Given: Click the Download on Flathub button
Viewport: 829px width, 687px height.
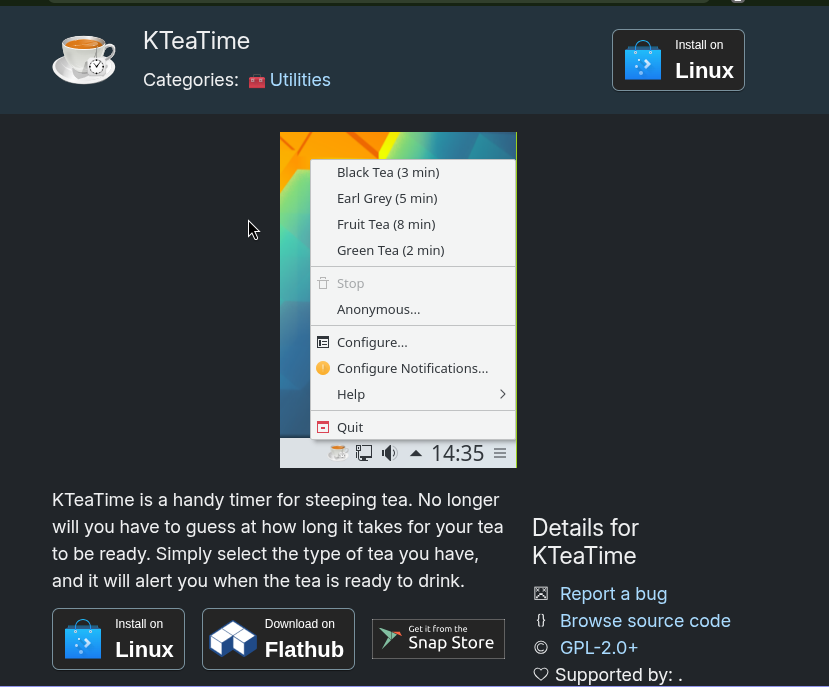Looking at the screenshot, I should 278,639.
